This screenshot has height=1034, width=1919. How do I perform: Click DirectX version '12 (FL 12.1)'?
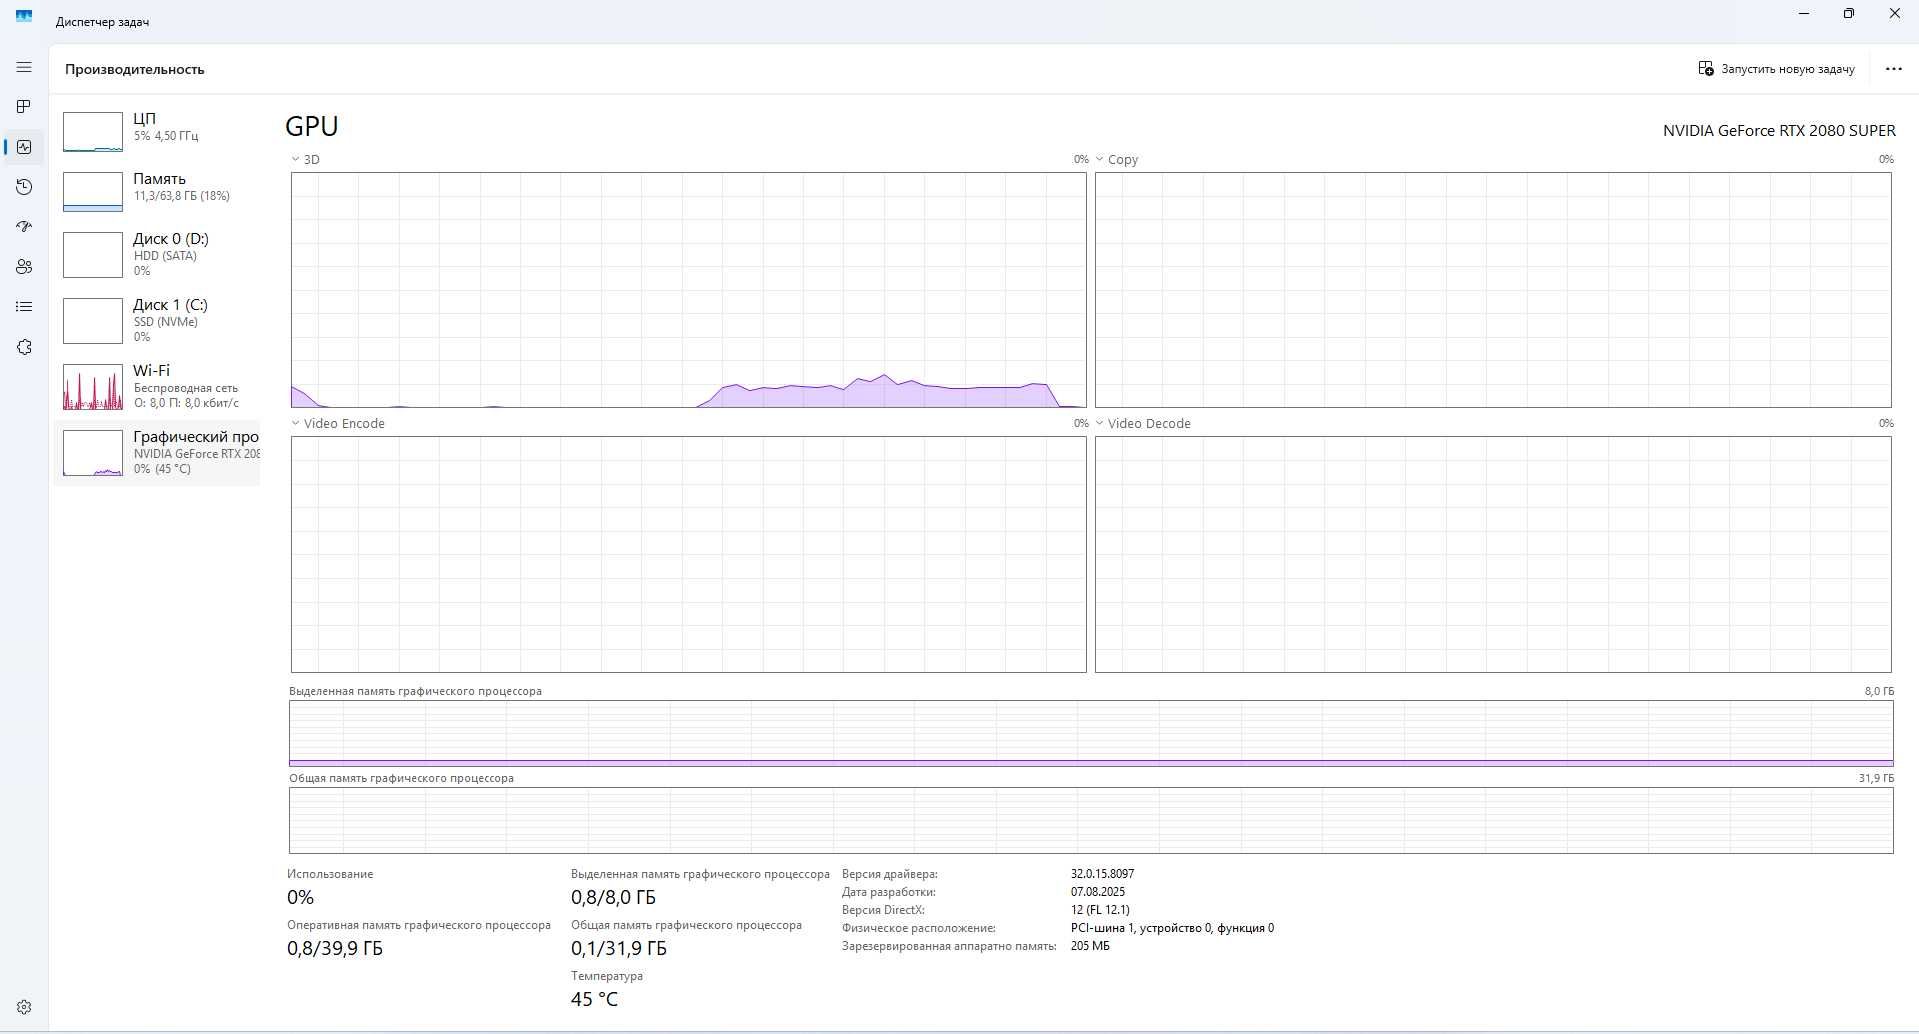1100,909
